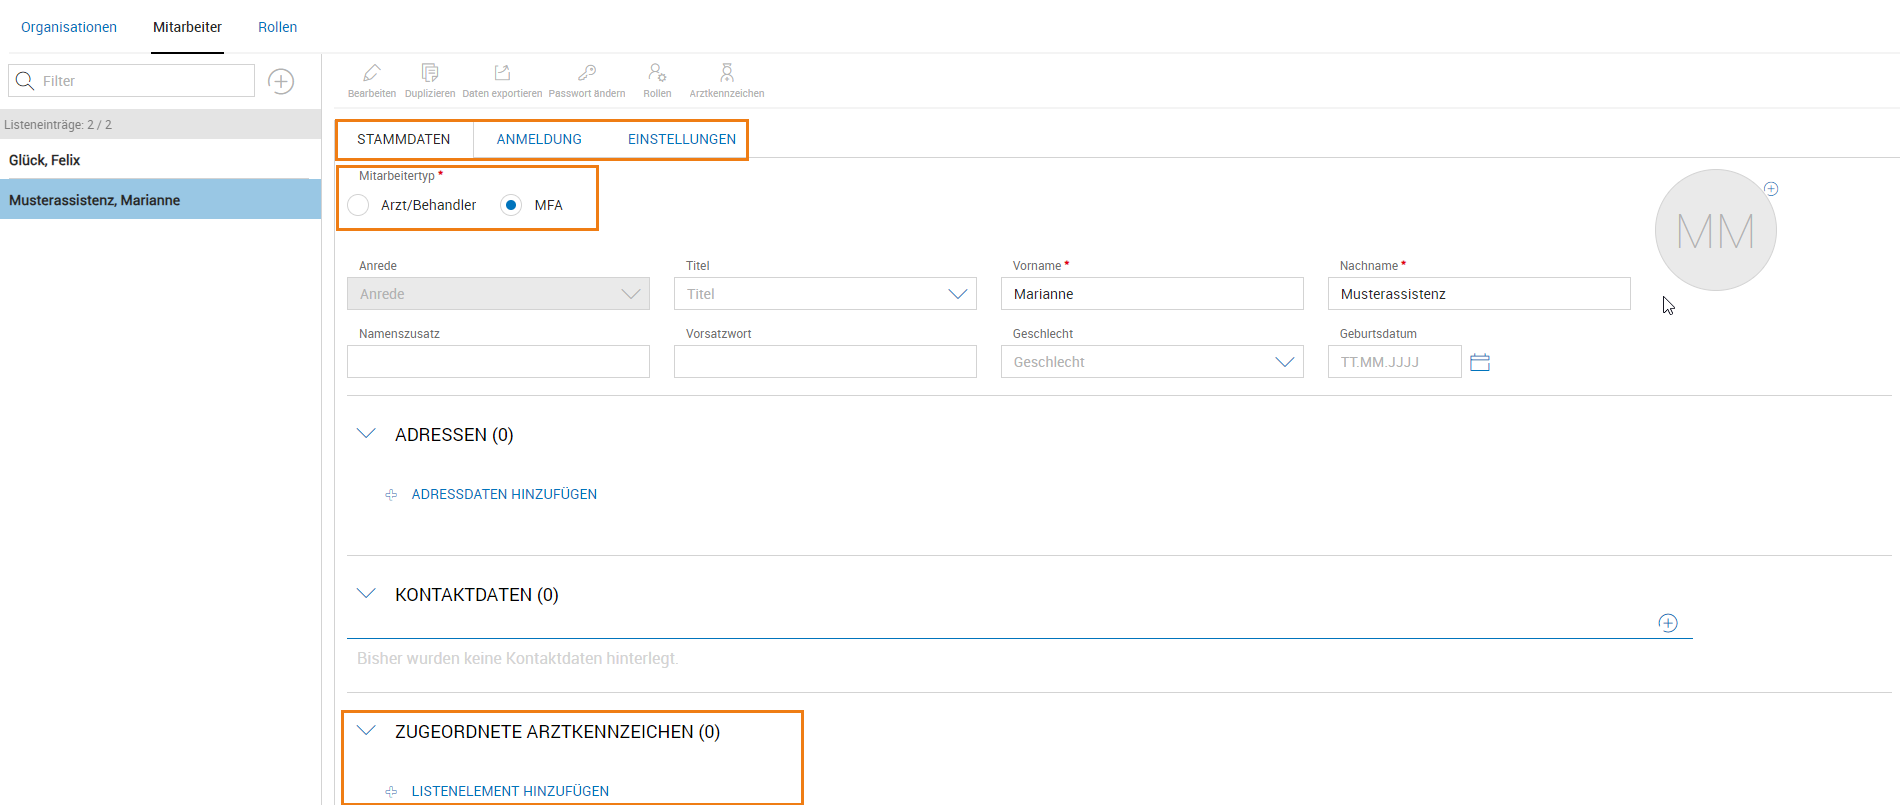Click the Rollen toolbar icon
This screenshot has width=1900, height=805.
pyautogui.click(x=657, y=73)
